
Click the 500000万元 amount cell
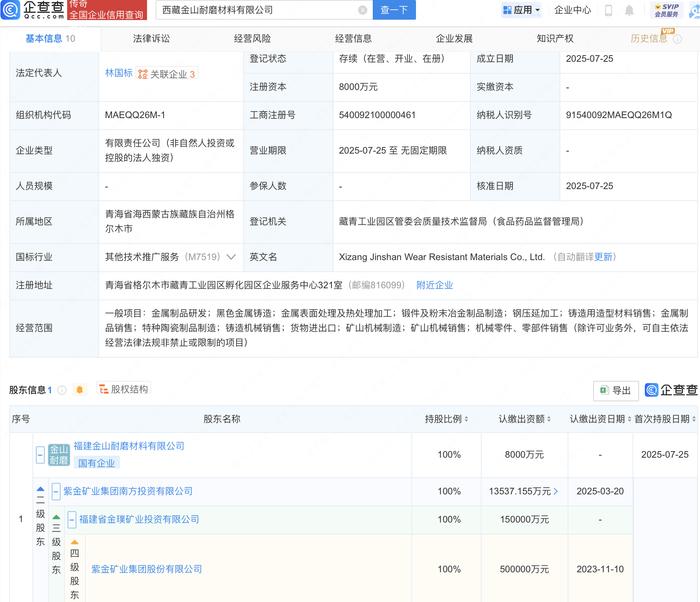[524, 569]
